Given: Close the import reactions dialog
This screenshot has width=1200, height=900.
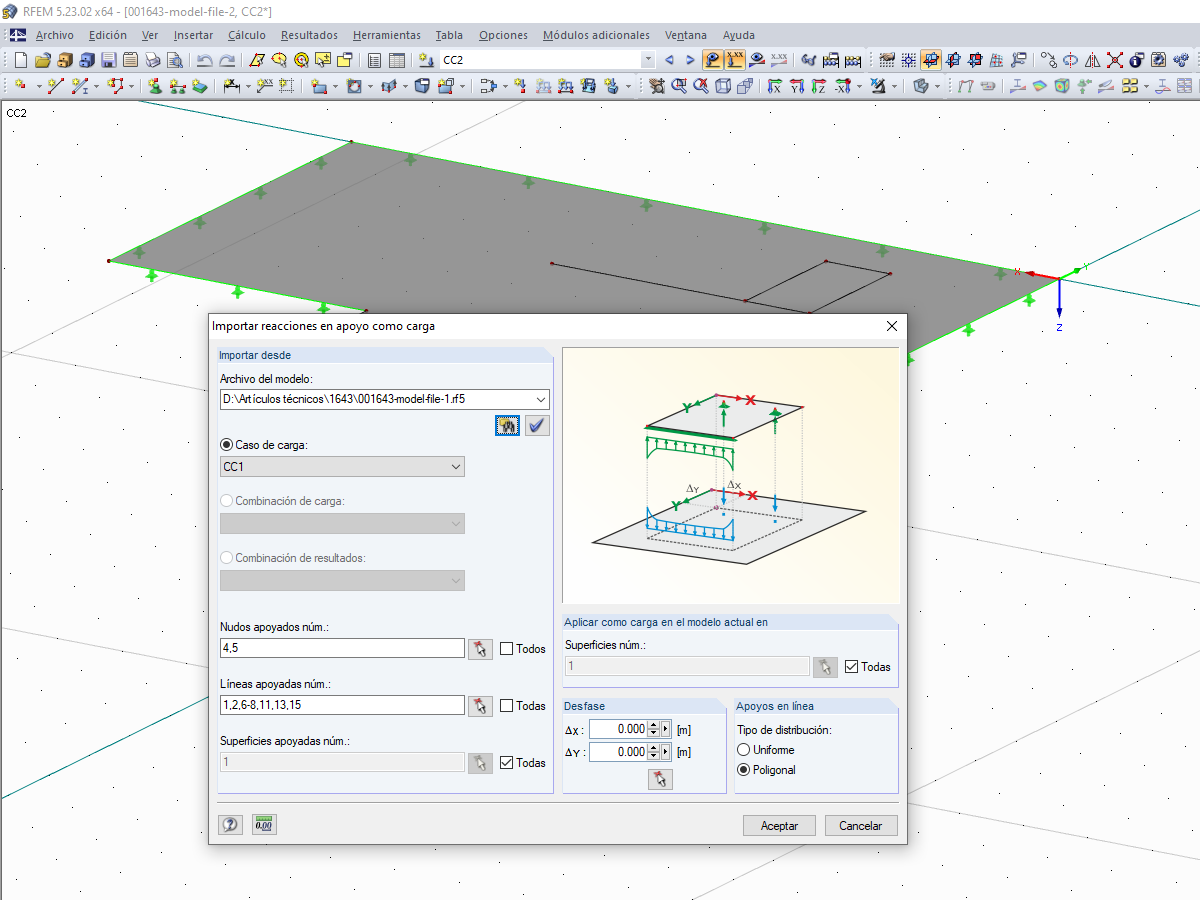Looking at the screenshot, I should pyautogui.click(x=892, y=326).
